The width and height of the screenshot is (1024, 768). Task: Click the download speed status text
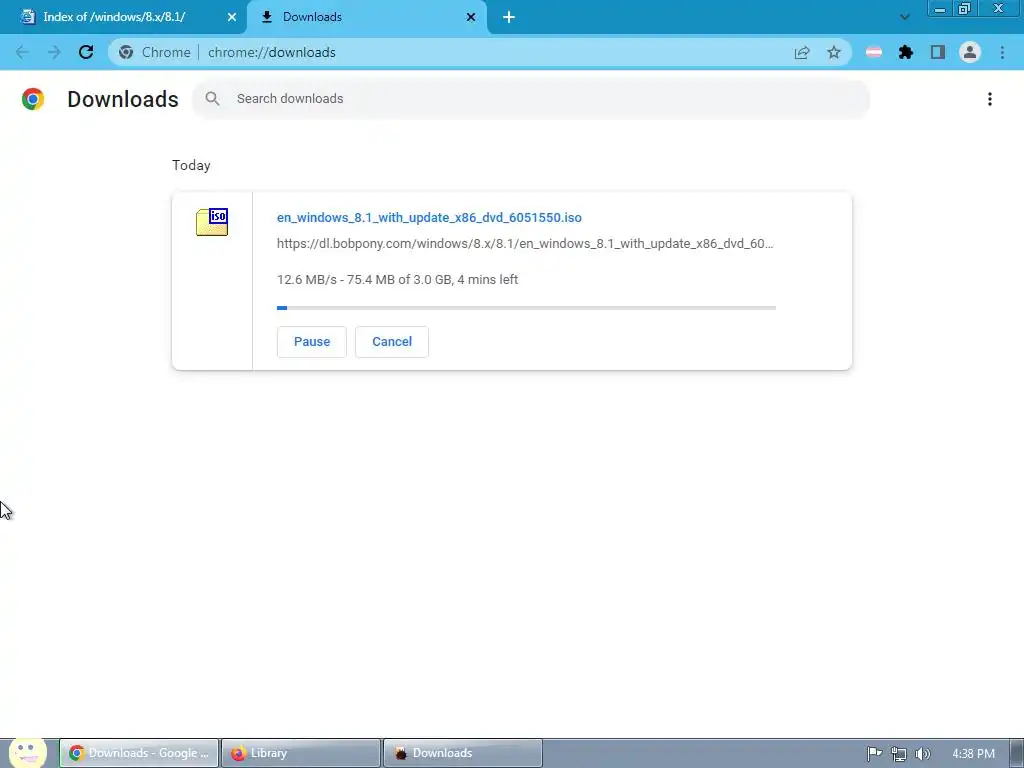coord(397,280)
